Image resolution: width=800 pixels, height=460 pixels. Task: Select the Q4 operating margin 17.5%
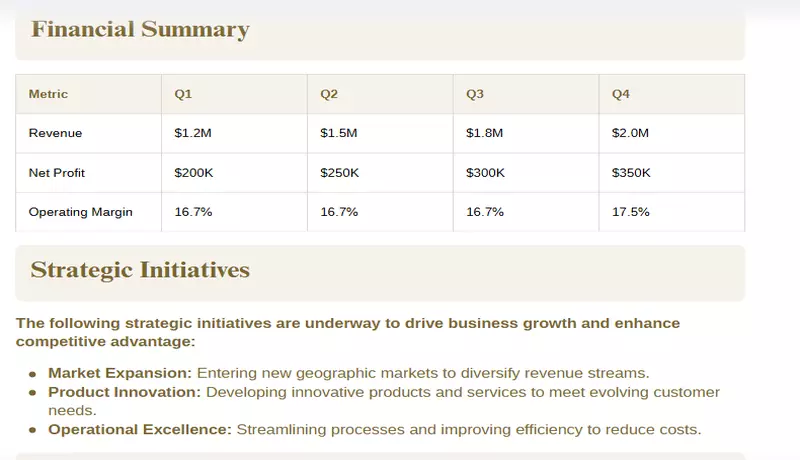[x=631, y=212]
